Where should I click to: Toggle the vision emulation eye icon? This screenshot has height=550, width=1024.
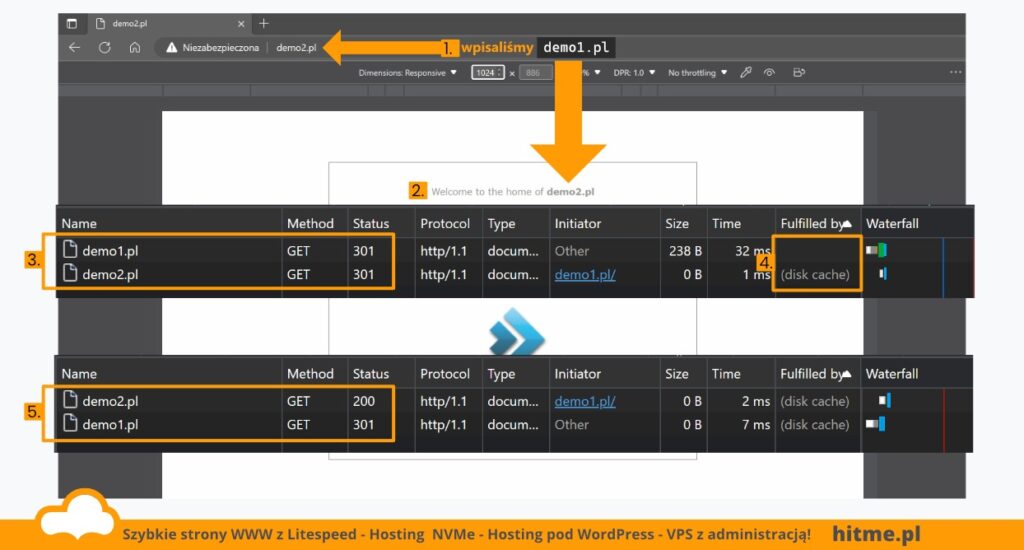tap(769, 73)
